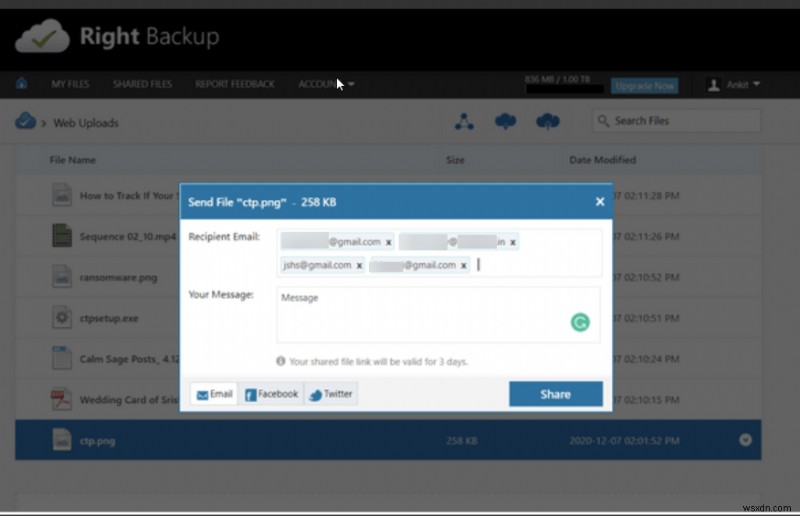Sort by the Size column header
The height and width of the screenshot is (516, 800).
point(455,160)
